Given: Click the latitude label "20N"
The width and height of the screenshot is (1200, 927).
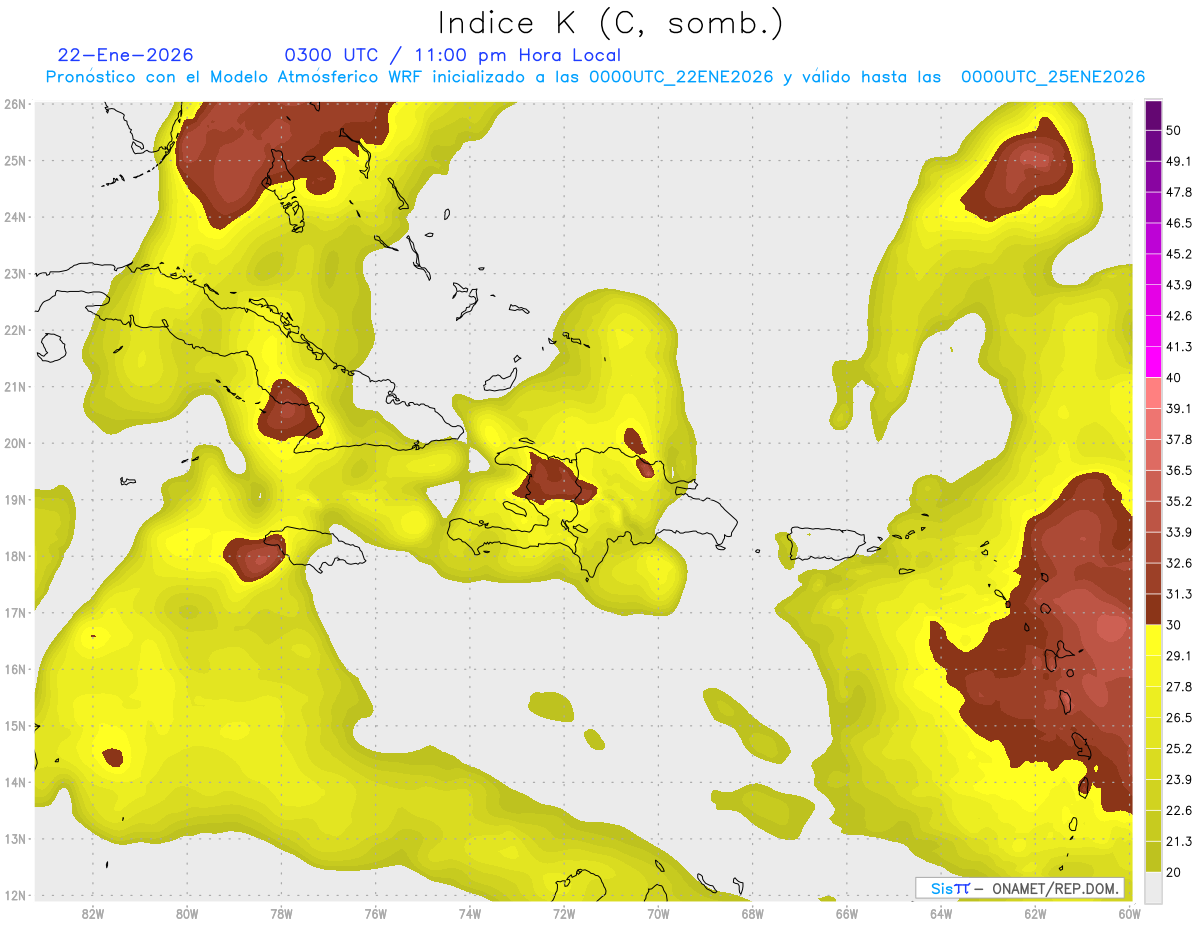Looking at the screenshot, I should 15,443.
